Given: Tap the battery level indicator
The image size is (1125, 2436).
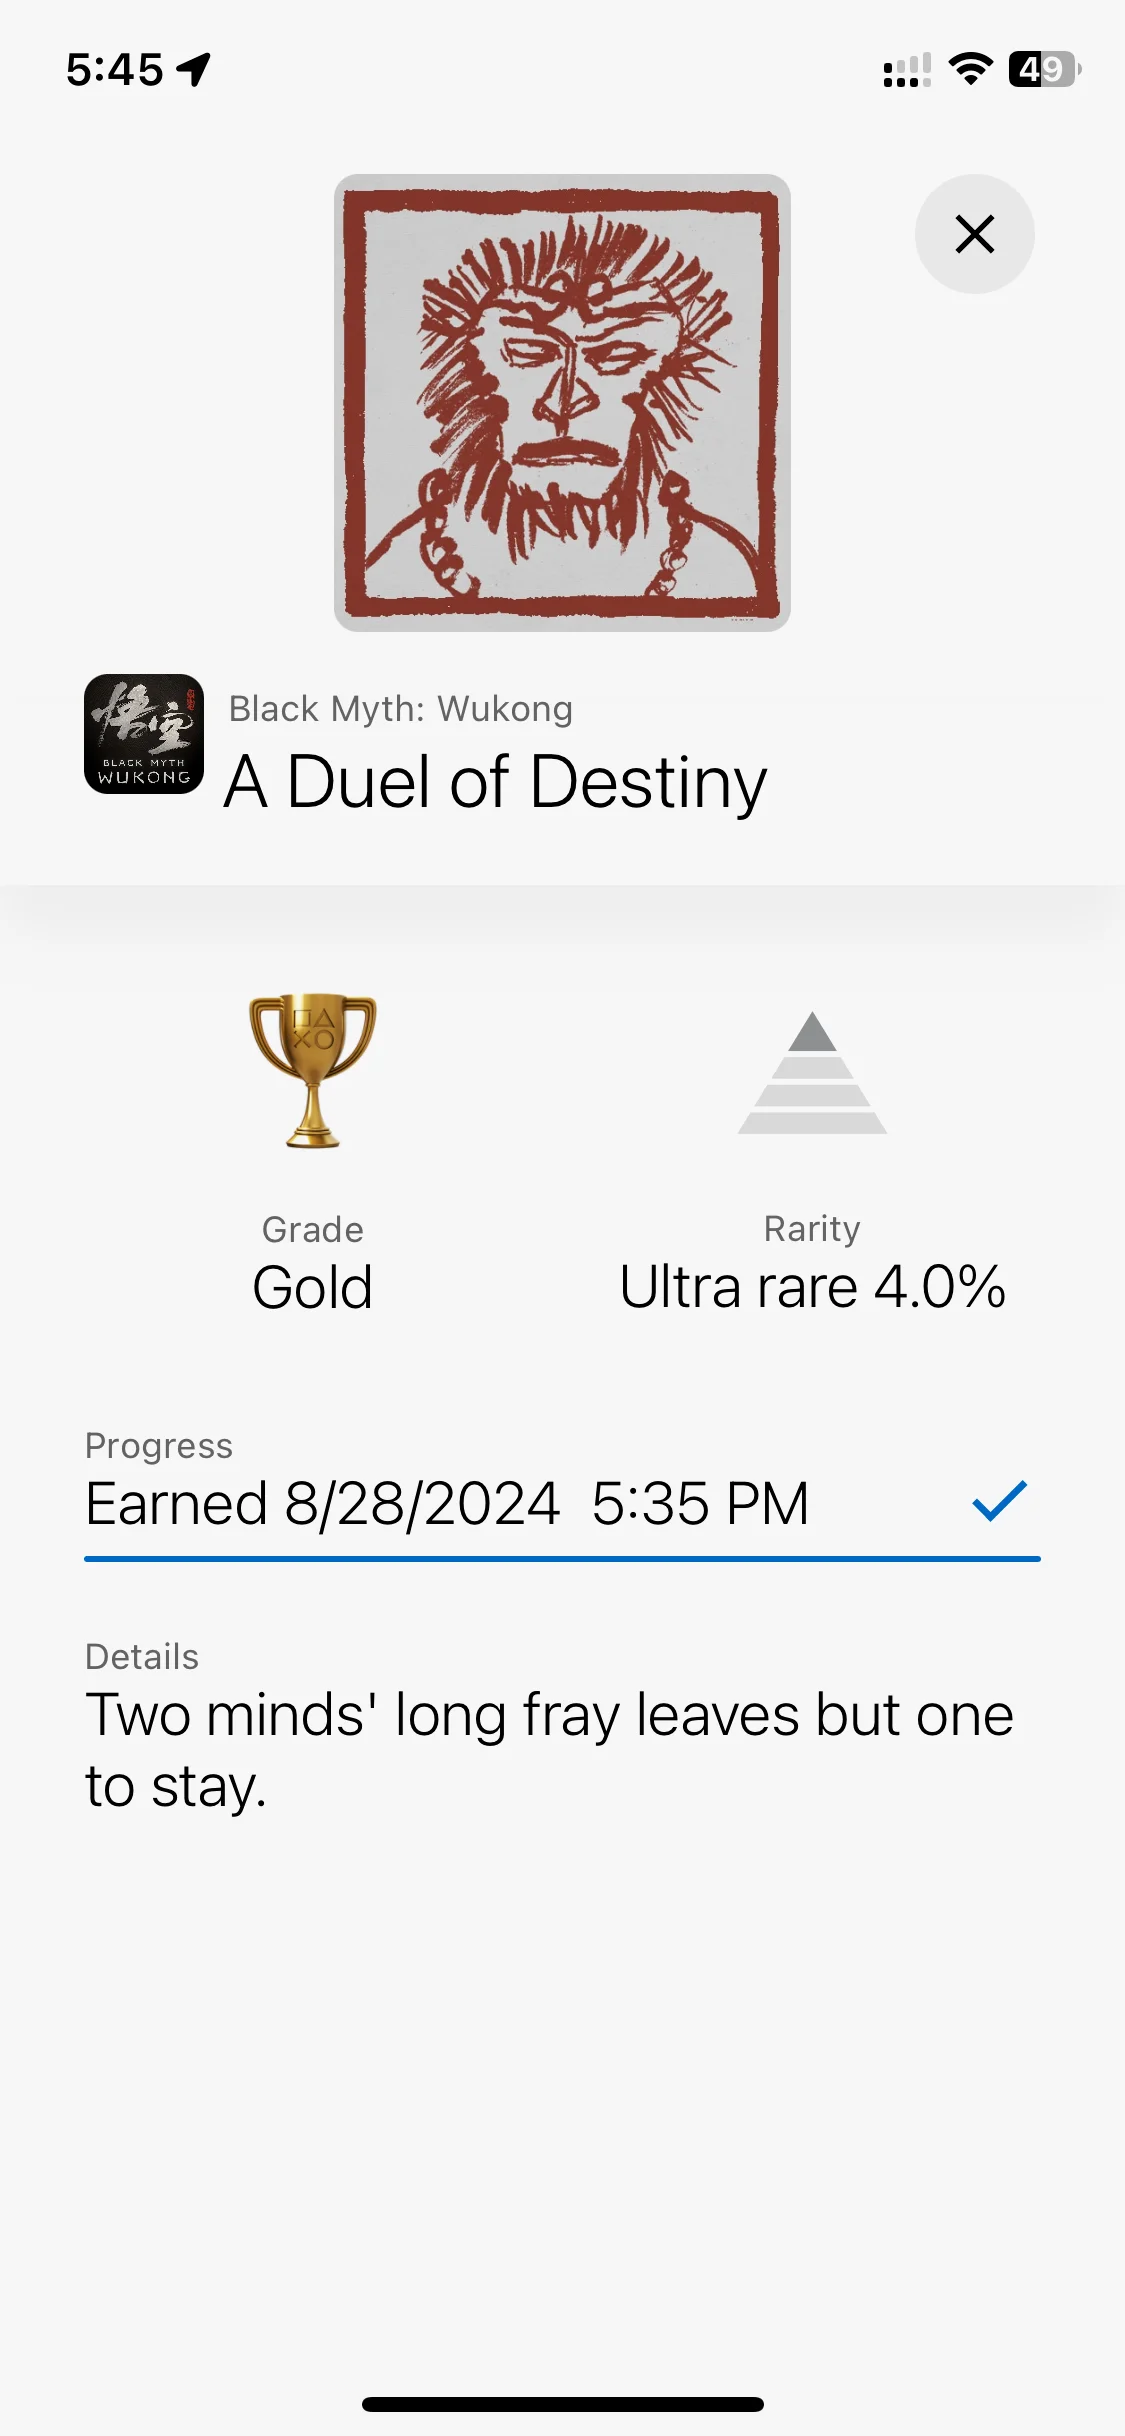Looking at the screenshot, I should (1043, 69).
